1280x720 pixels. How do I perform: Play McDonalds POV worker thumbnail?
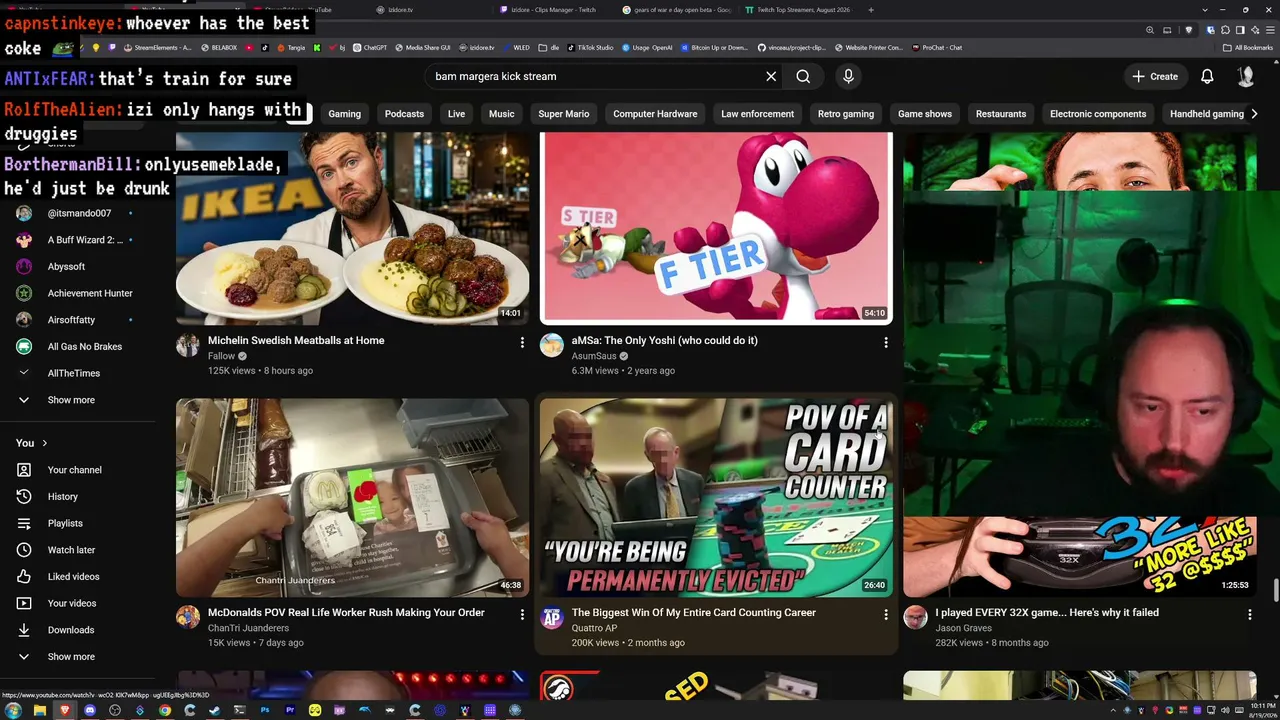(352, 498)
